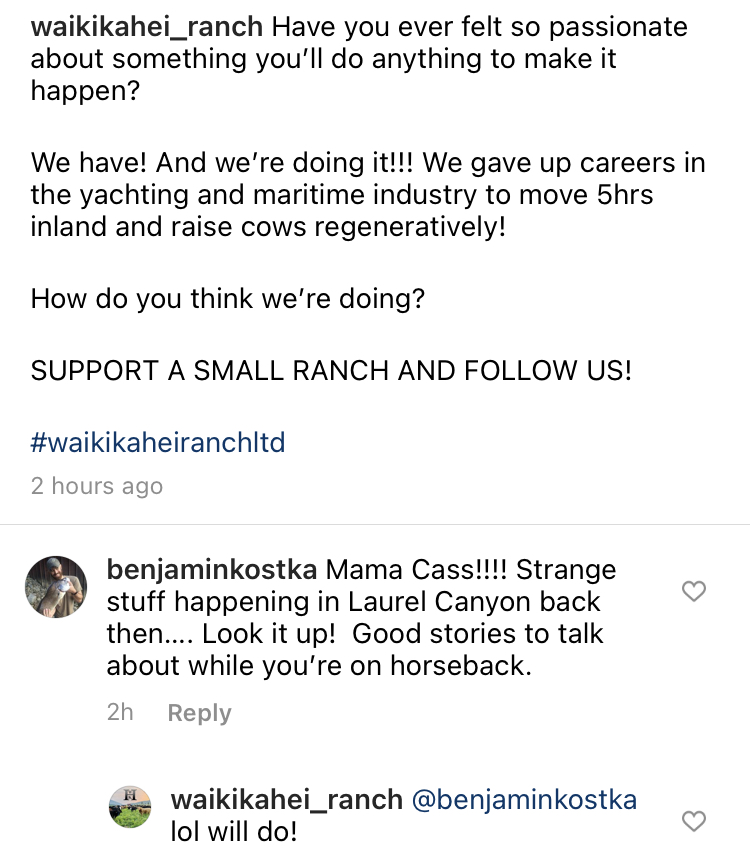750x865 pixels.
Task: Click the "2h" comment timestamp
Action: tap(120, 713)
